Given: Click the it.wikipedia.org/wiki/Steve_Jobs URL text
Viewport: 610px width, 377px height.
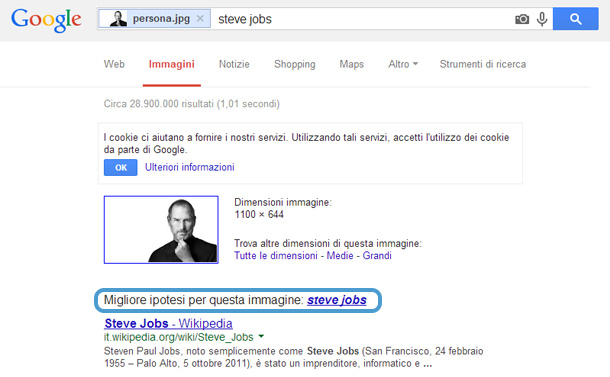Looking at the screenshot, I should point(179,337).
